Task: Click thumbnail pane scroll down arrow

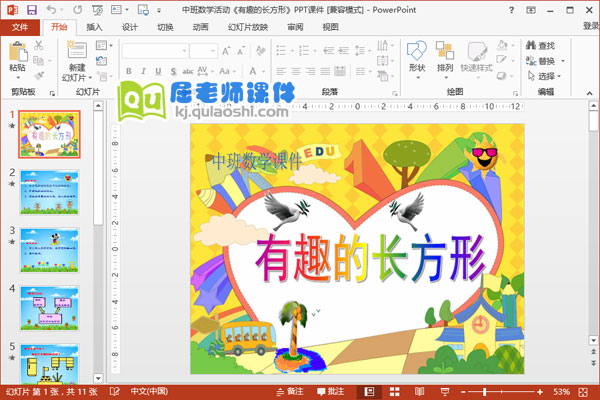Action: click(x=98, y=378)
